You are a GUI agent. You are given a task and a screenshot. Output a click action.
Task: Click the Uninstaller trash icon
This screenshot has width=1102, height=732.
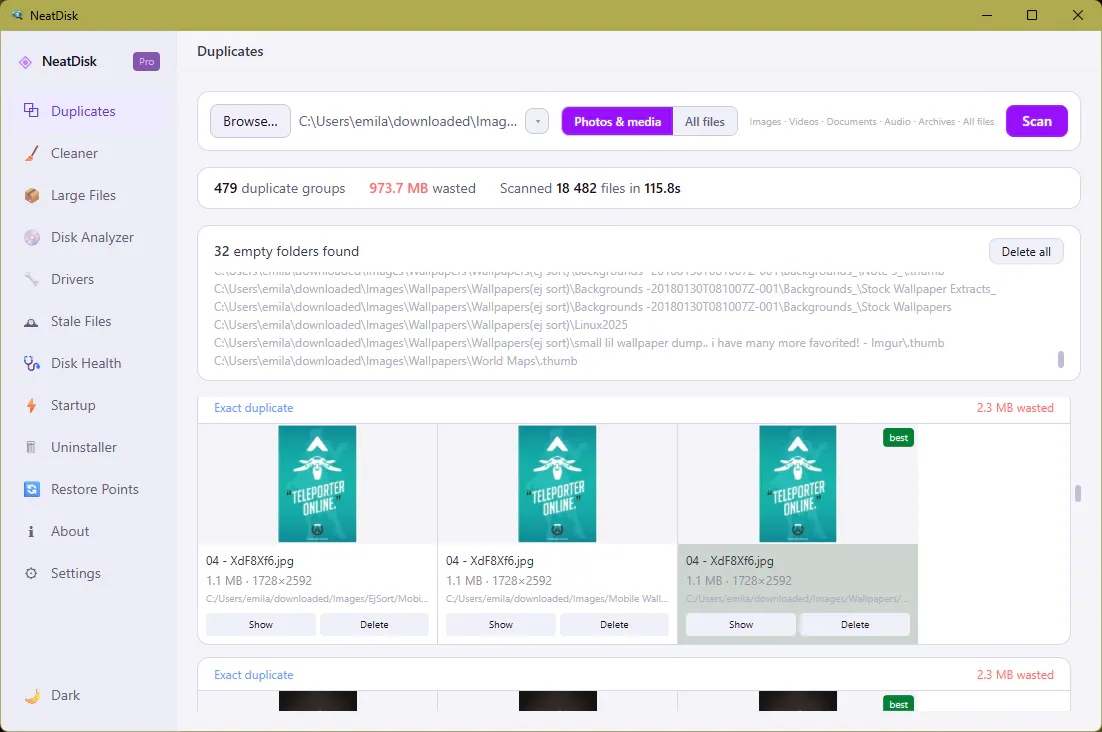tap(31, 447)
